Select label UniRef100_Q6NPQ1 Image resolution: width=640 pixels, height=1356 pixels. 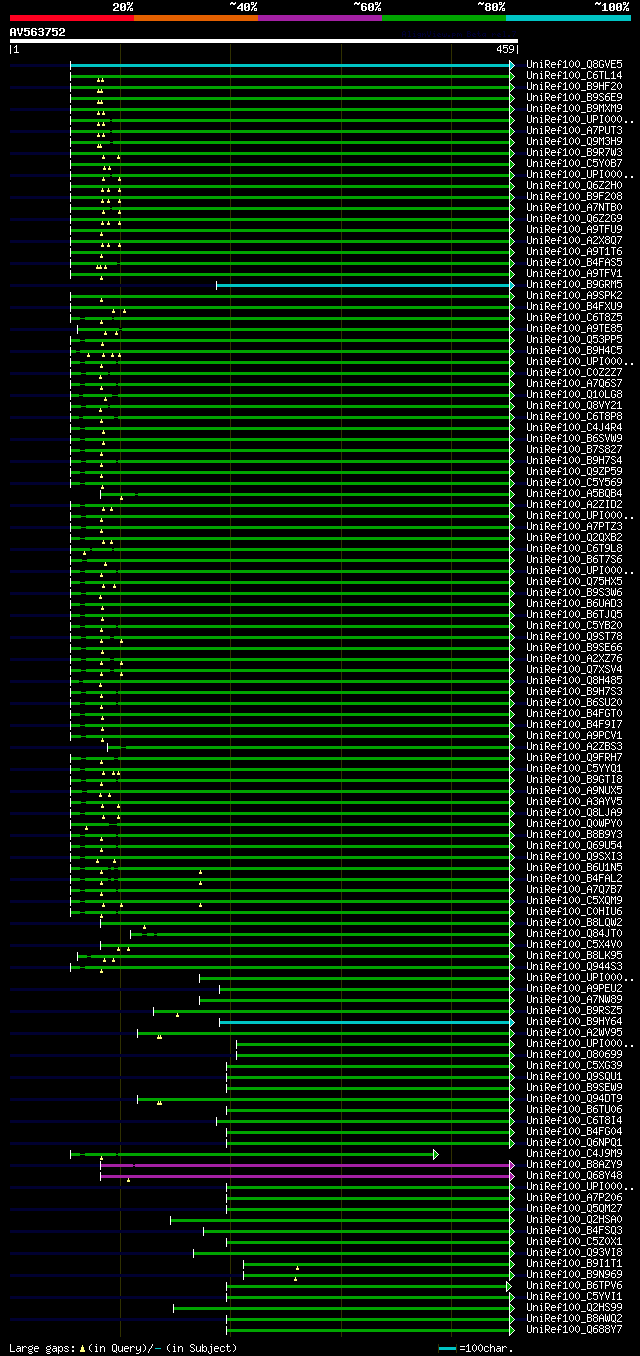(x=574, y=1142)
